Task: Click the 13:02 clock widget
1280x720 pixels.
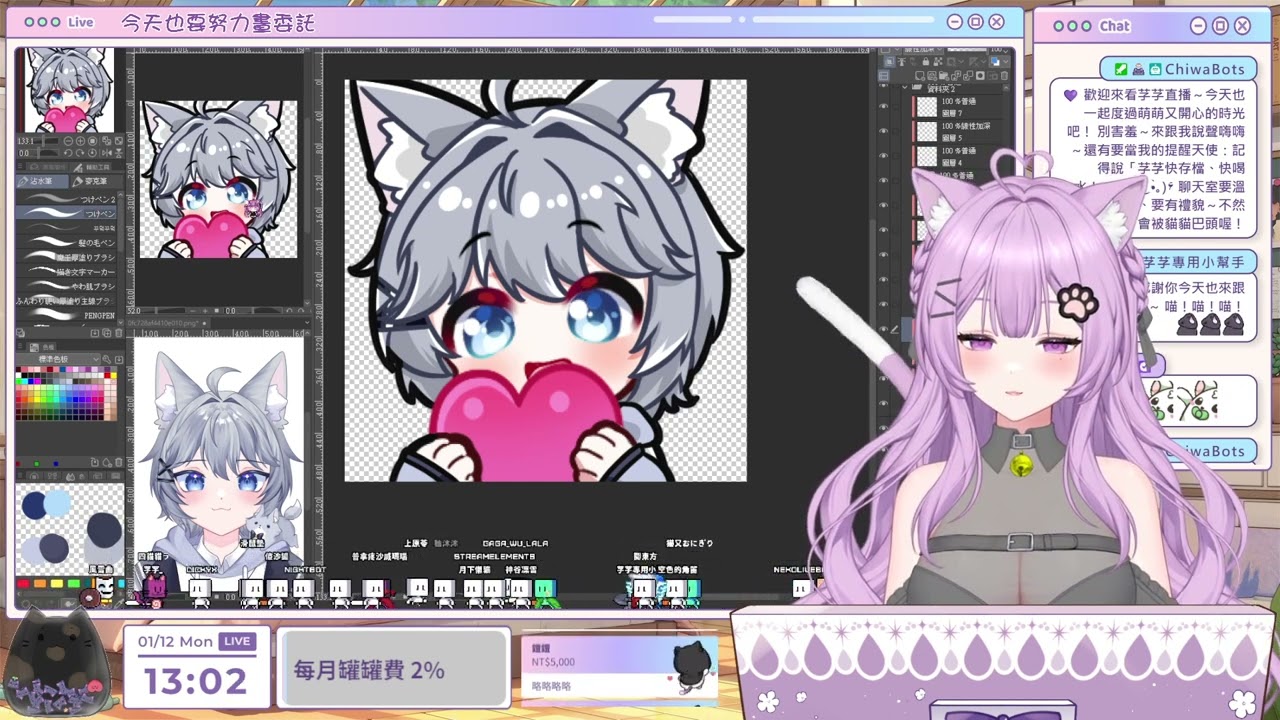Action: point(196,682)
